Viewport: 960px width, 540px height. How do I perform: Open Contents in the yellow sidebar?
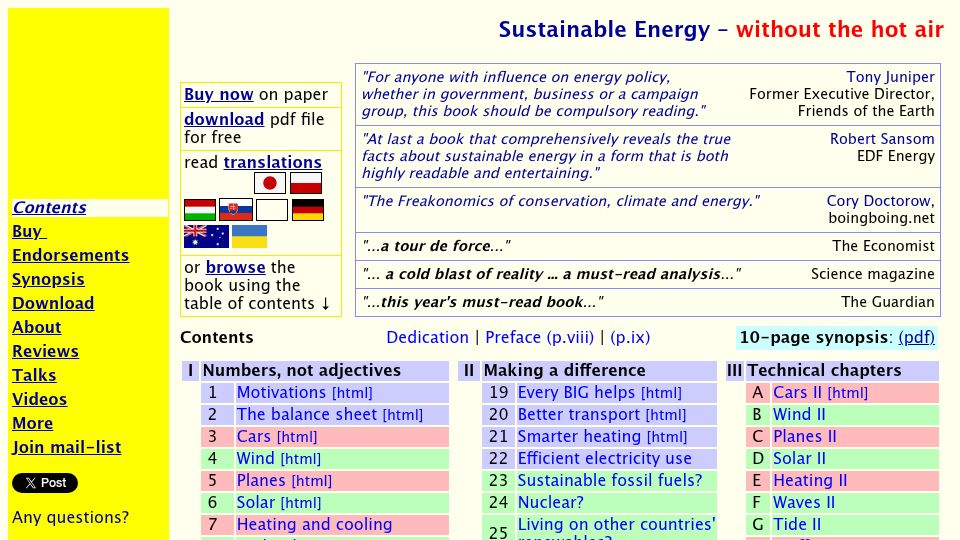click(49, 208)
